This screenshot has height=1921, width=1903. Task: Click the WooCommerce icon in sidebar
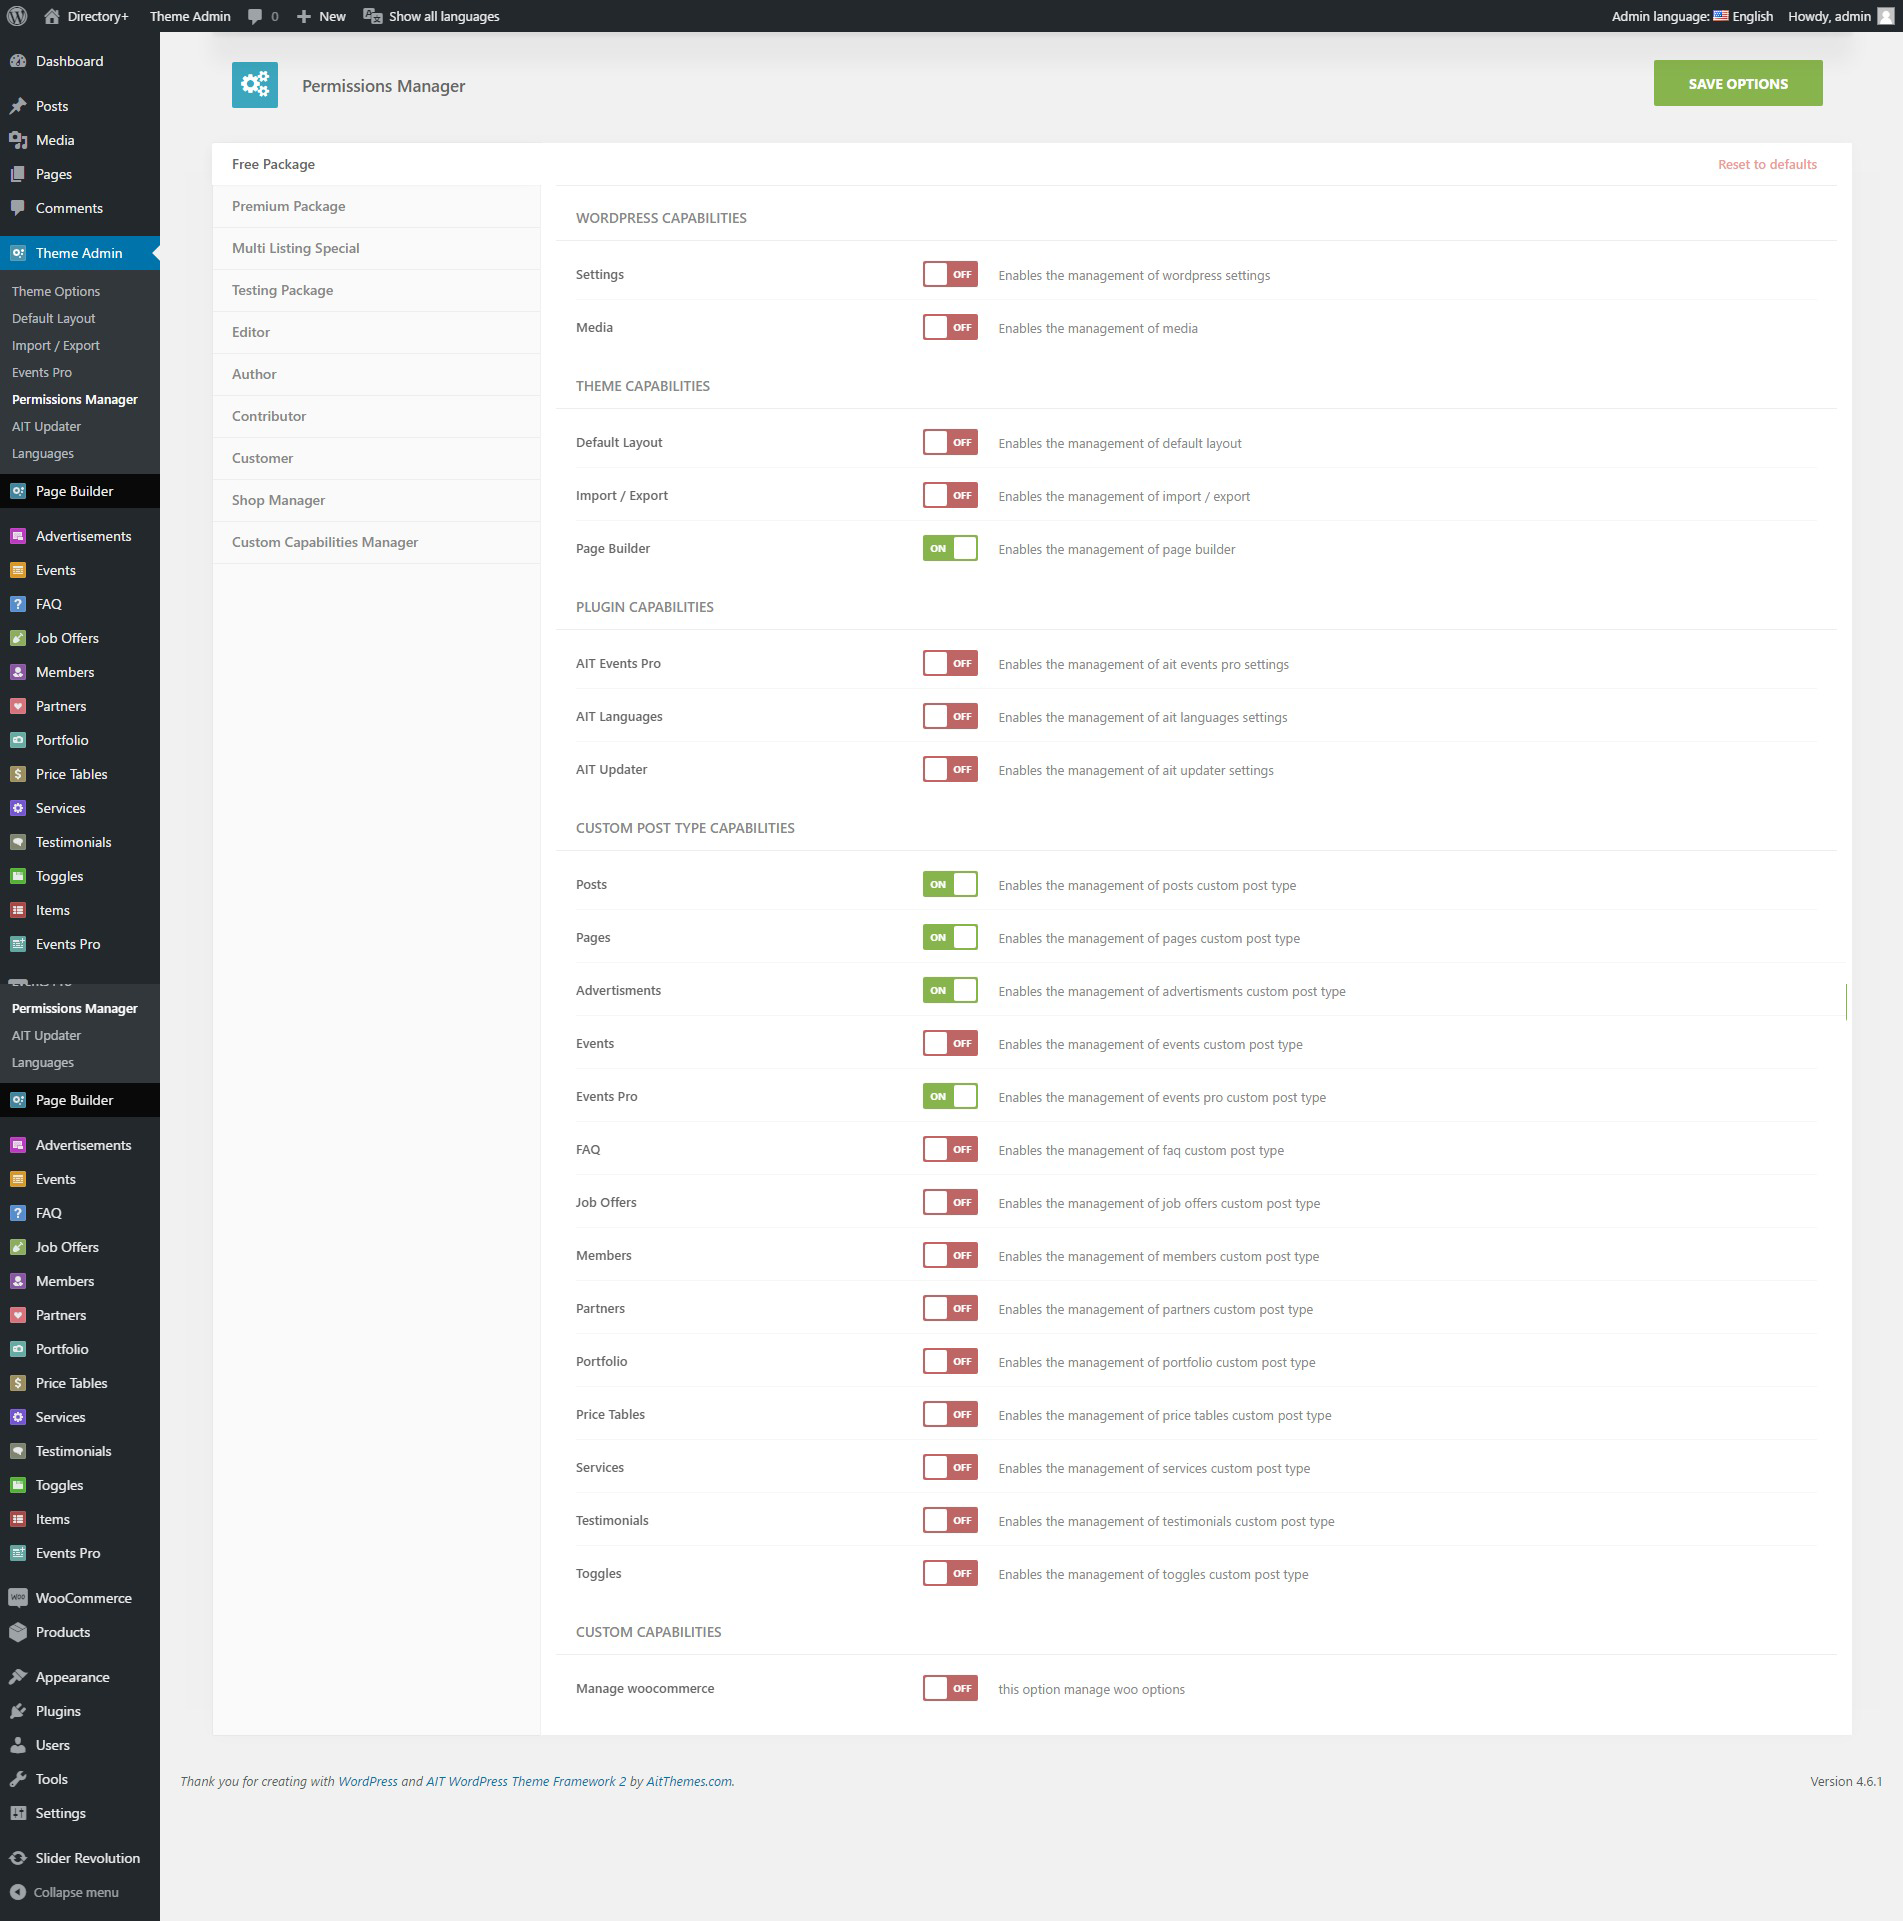coord(18,1598)
